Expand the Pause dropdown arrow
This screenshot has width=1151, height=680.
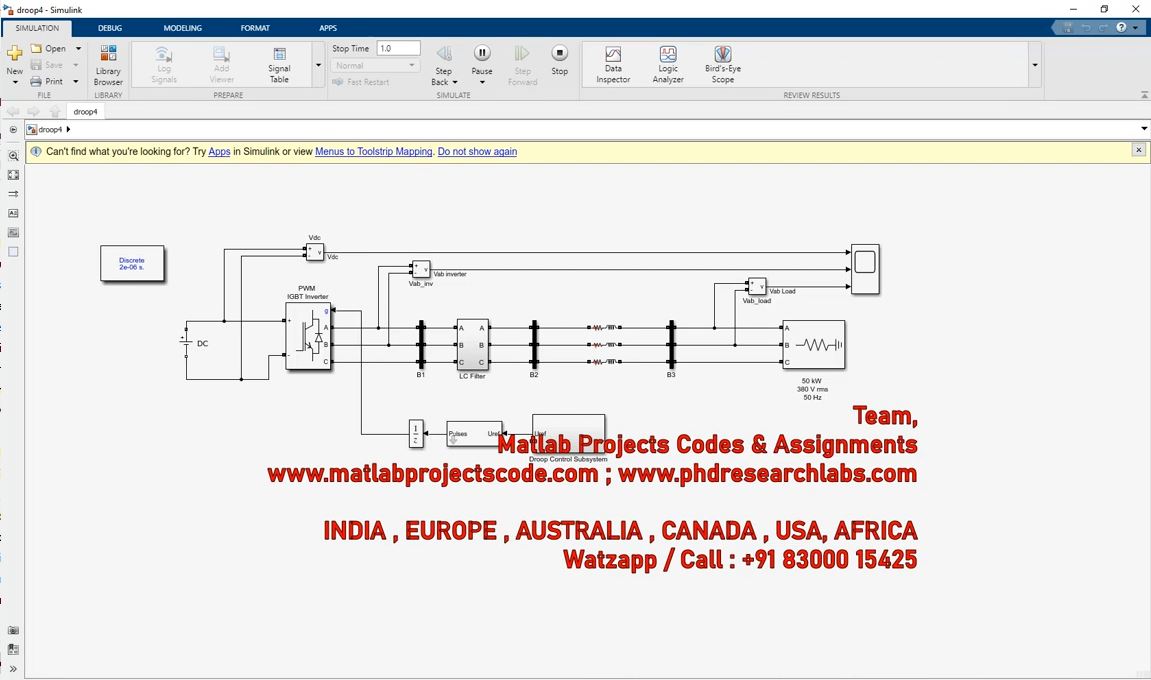coord(482,82)
